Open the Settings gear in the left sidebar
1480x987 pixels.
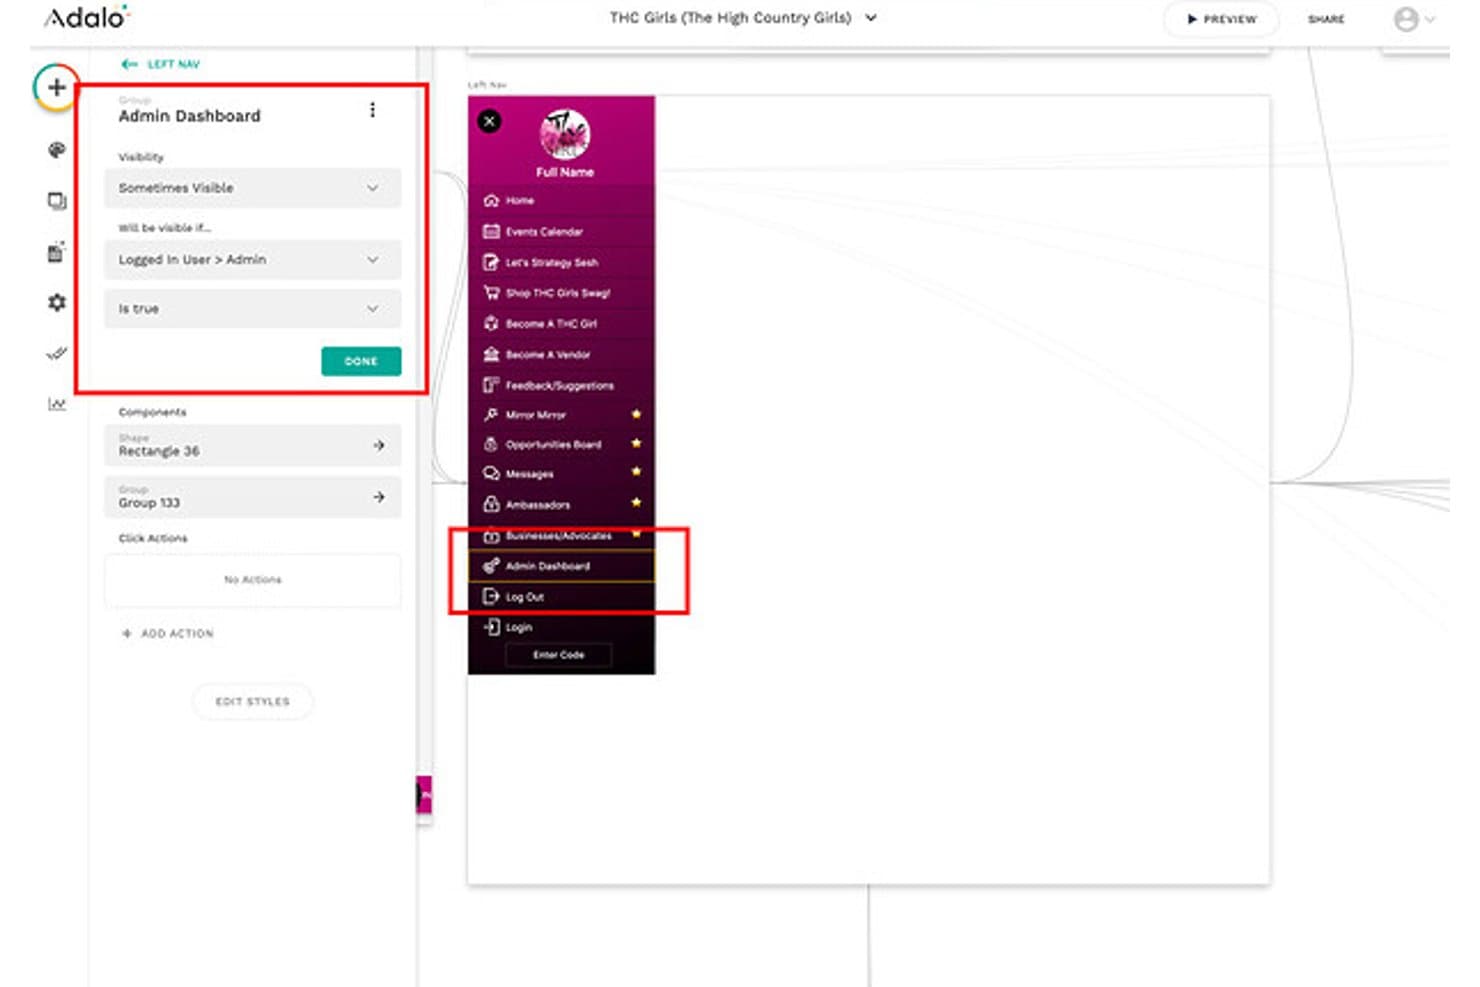tap(56, 302)
